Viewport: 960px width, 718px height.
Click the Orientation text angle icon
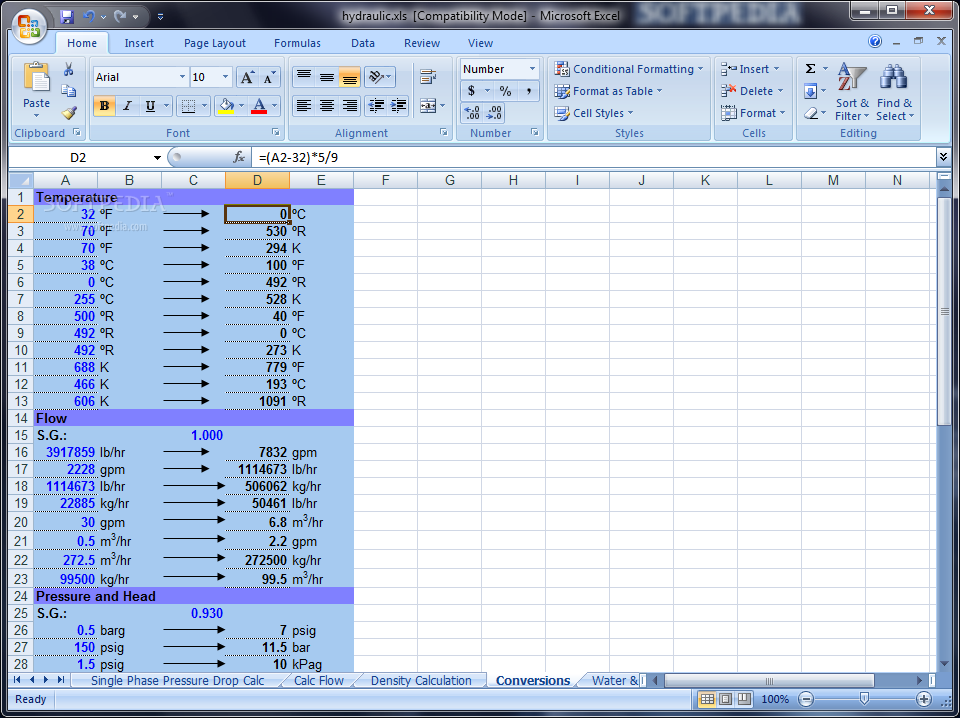[x=379, y=77]
